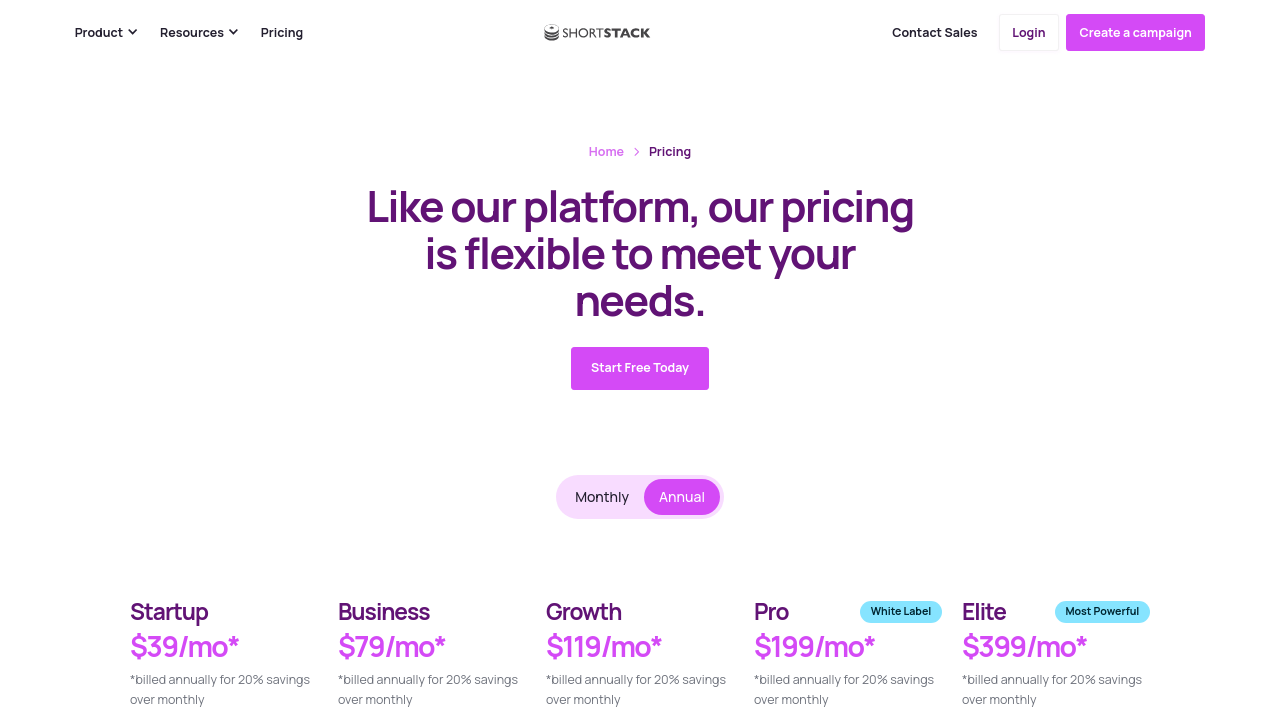Click the White Label badge

pos(900,612)
